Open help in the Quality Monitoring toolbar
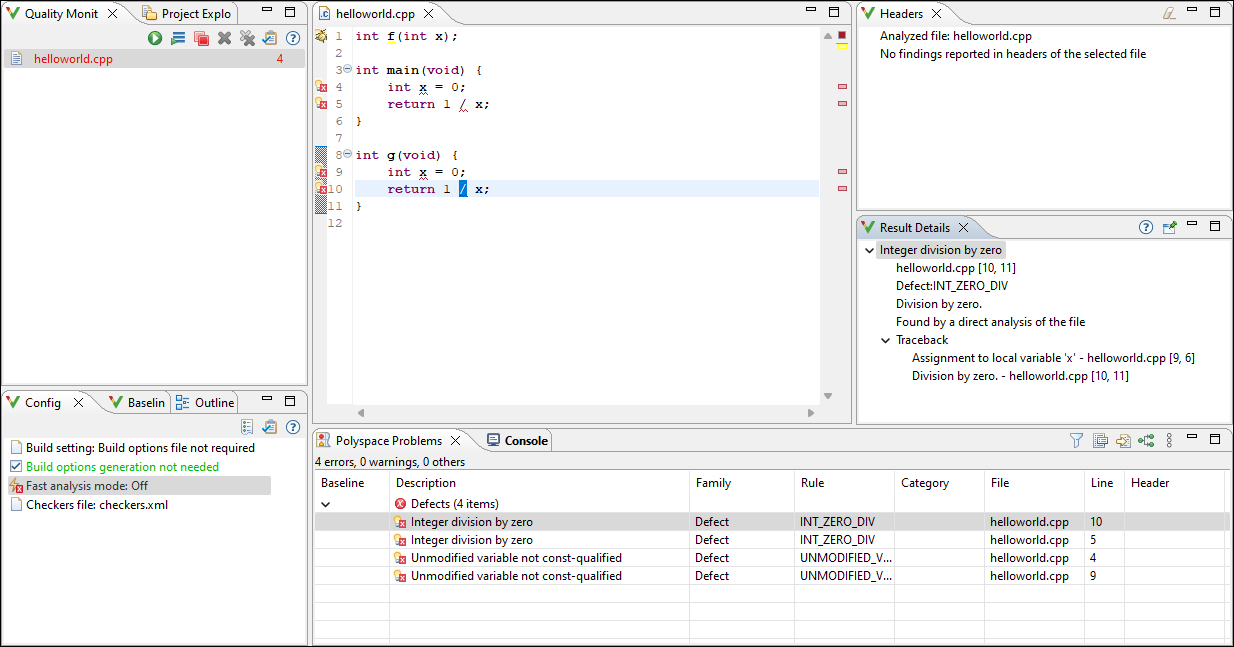The height and width of the screenshot is (647, 1234). [292, 37]
